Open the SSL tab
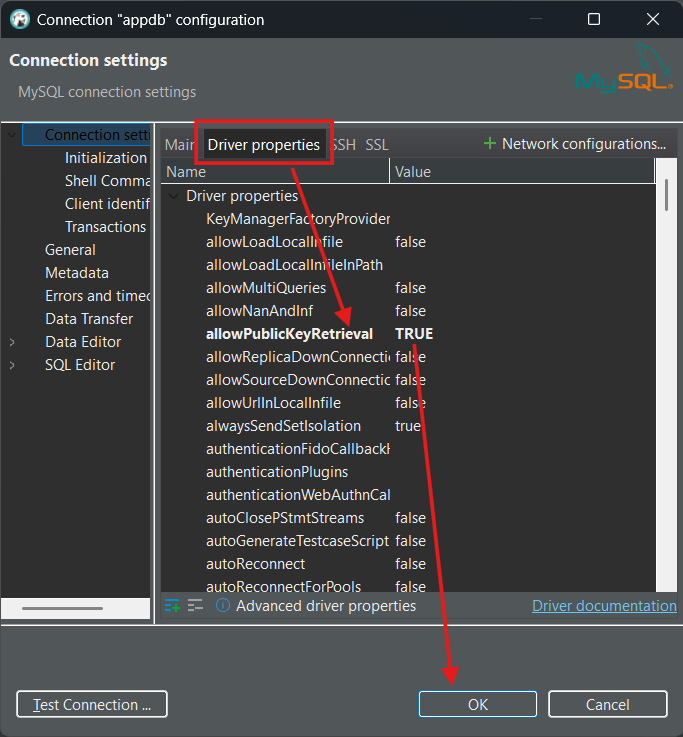683x737 pixels. [377, 145]
